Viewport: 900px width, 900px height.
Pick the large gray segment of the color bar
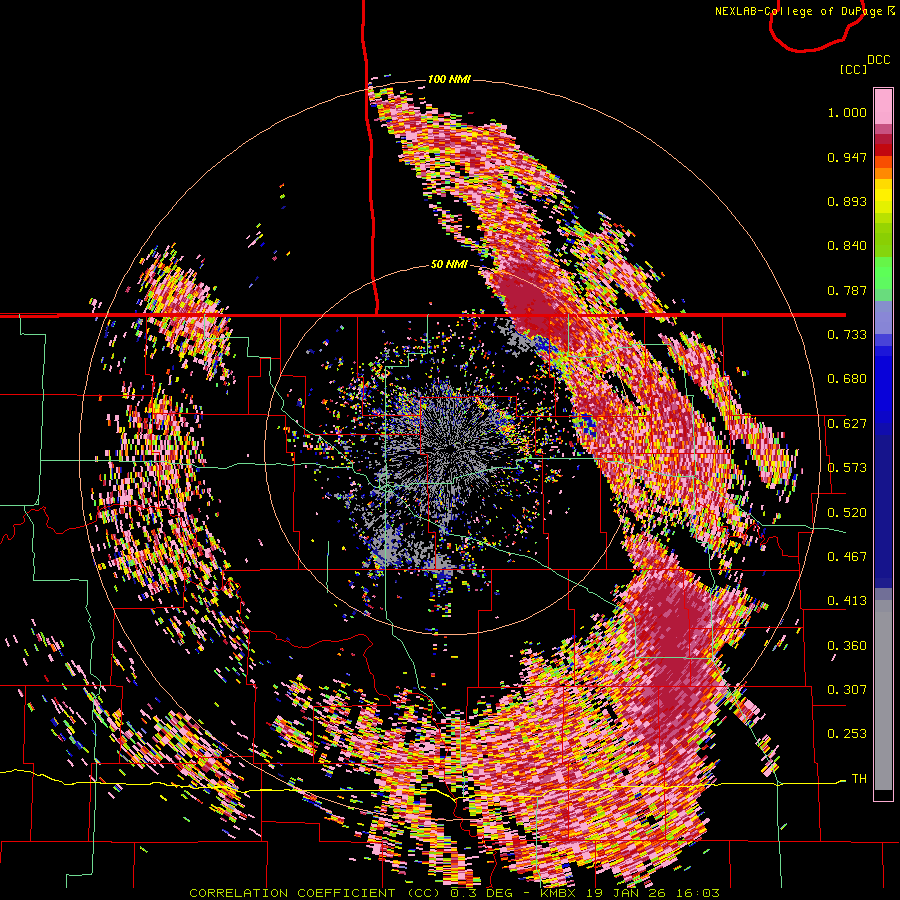(883, 696)
